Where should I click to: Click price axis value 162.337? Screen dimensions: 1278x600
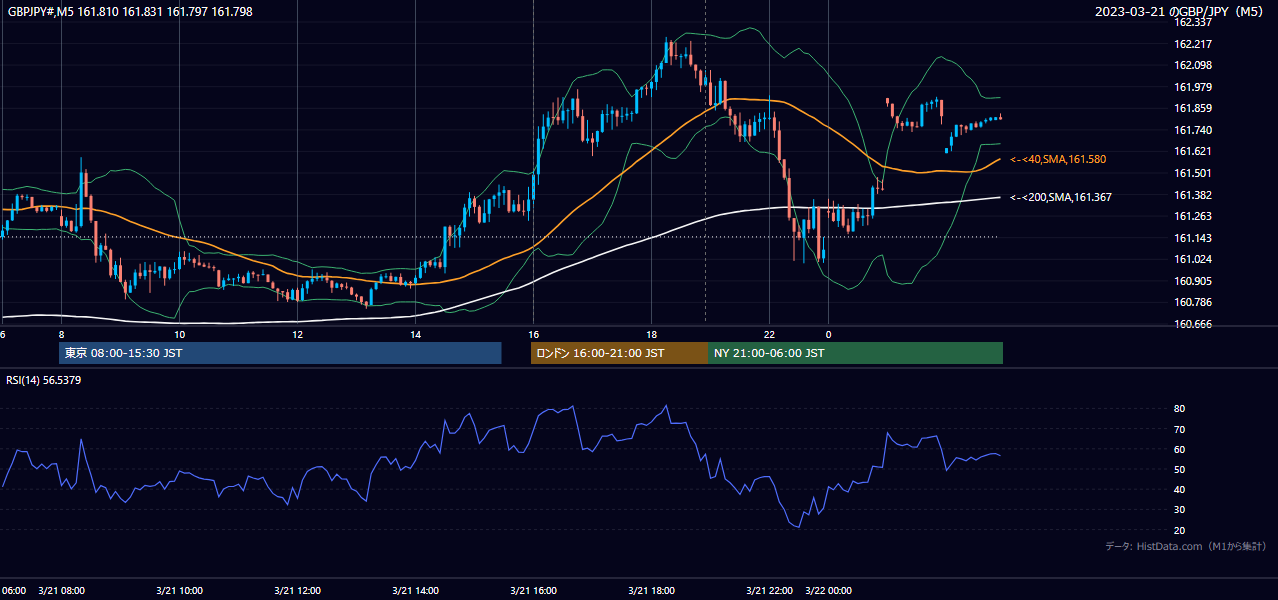1193,22
